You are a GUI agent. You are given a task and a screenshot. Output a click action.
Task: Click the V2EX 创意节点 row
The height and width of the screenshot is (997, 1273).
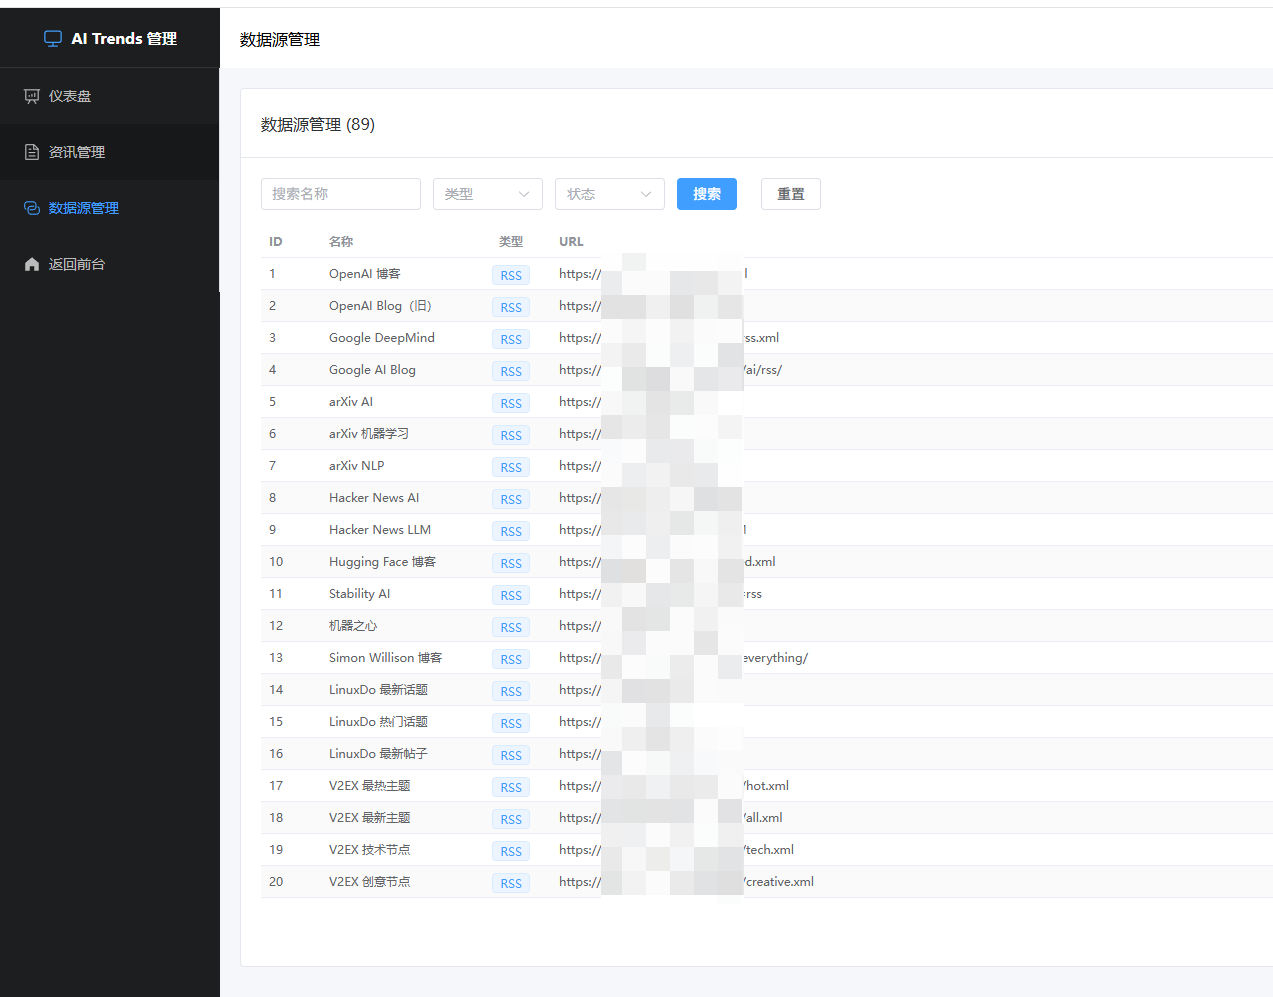767,882
